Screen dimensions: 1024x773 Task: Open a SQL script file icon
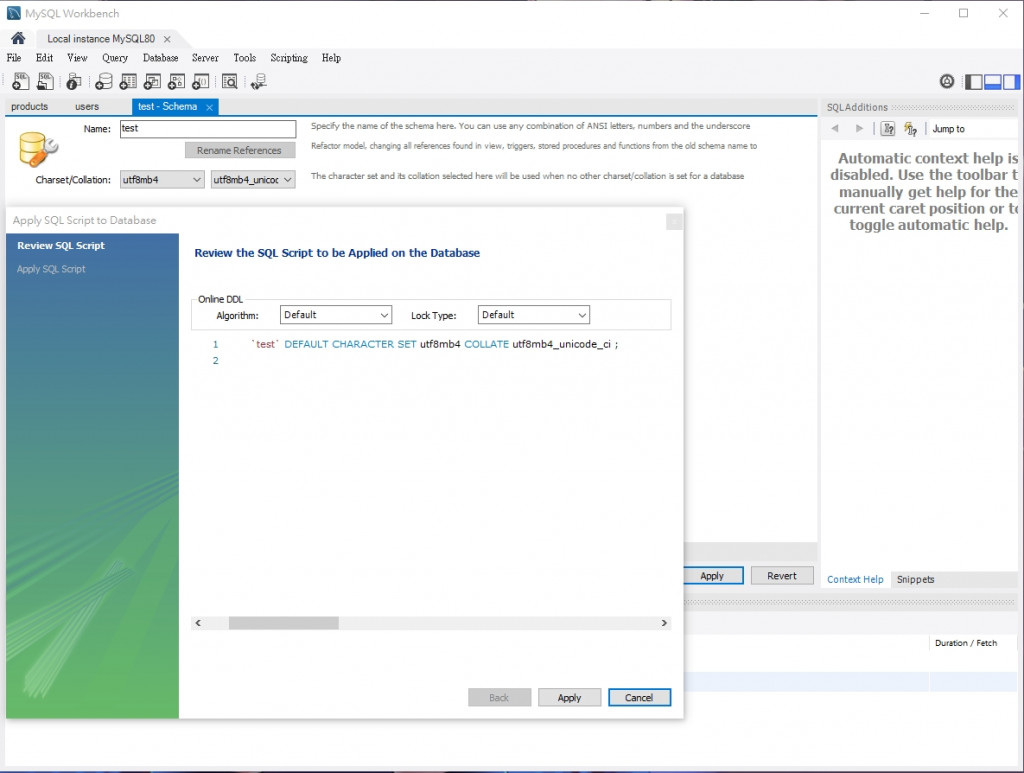[x=45, y=82]
